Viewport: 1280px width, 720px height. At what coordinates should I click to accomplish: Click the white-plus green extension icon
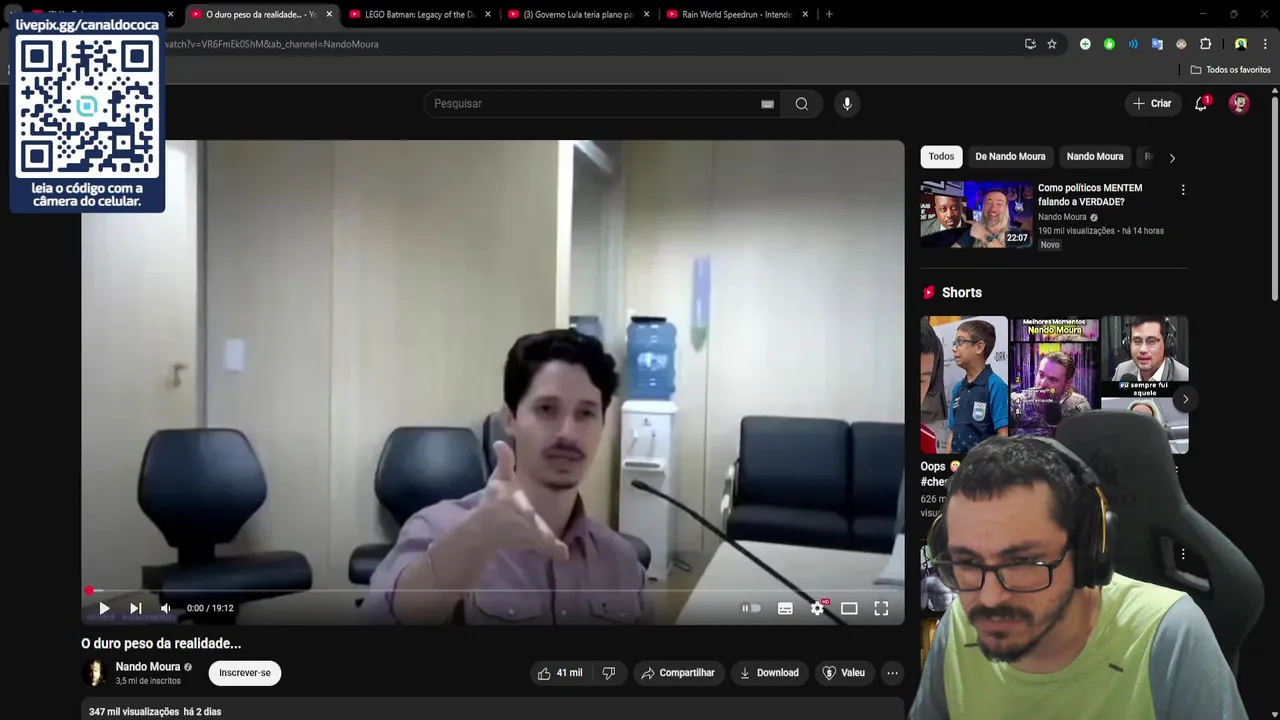1085,44
